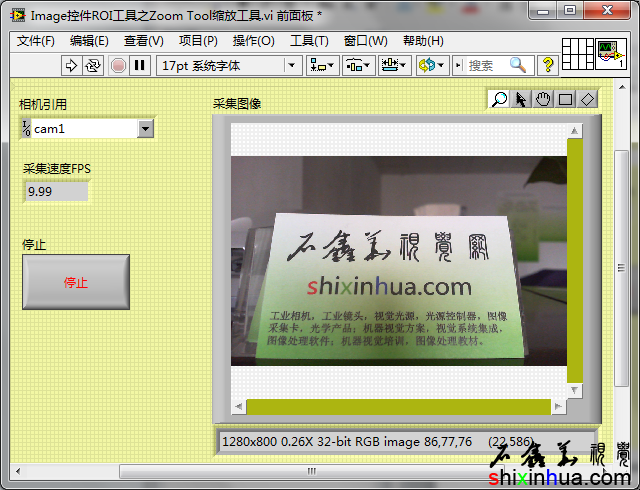Screen dimensions: 640x490
Task: Click the VI connector pane grid icon
Action: [x=578, y=54]
